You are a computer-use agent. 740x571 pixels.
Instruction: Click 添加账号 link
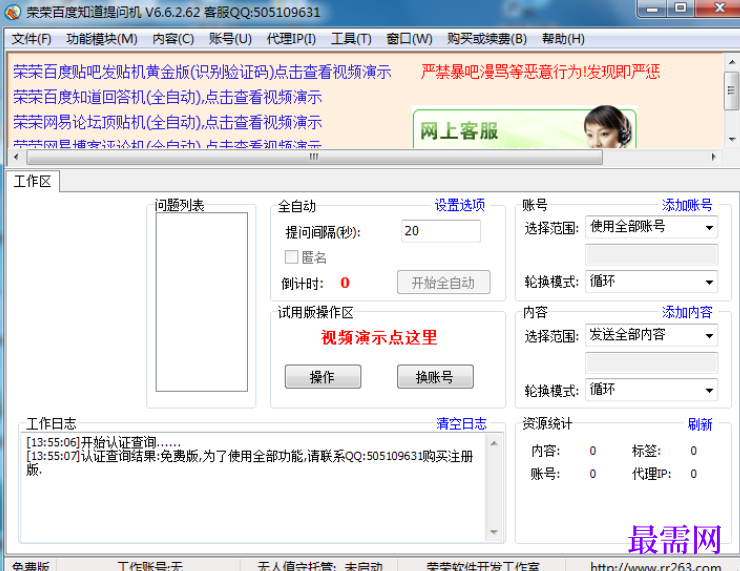pos(687,205)
